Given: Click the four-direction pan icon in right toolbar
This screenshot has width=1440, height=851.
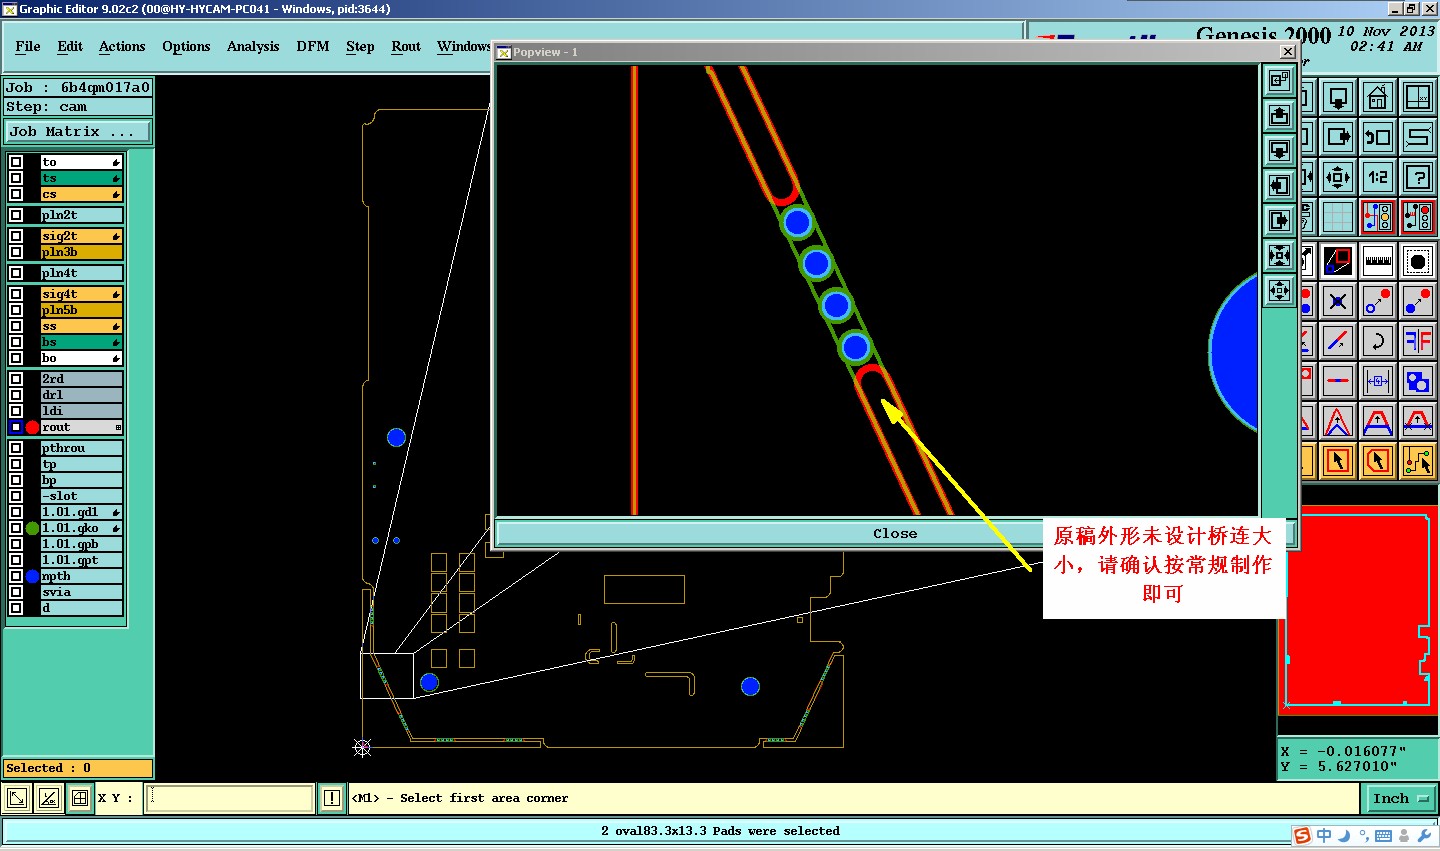Looking at the screenshot, I should click(1338, 177).
